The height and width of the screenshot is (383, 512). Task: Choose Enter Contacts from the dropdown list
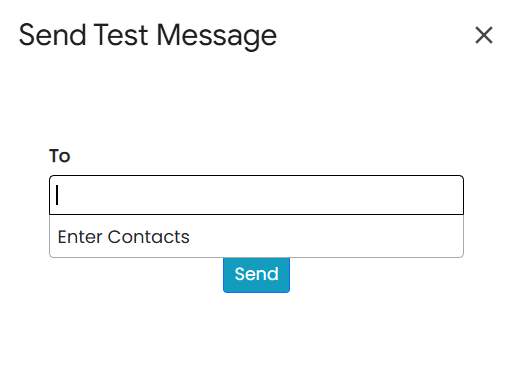coord(256,237)
